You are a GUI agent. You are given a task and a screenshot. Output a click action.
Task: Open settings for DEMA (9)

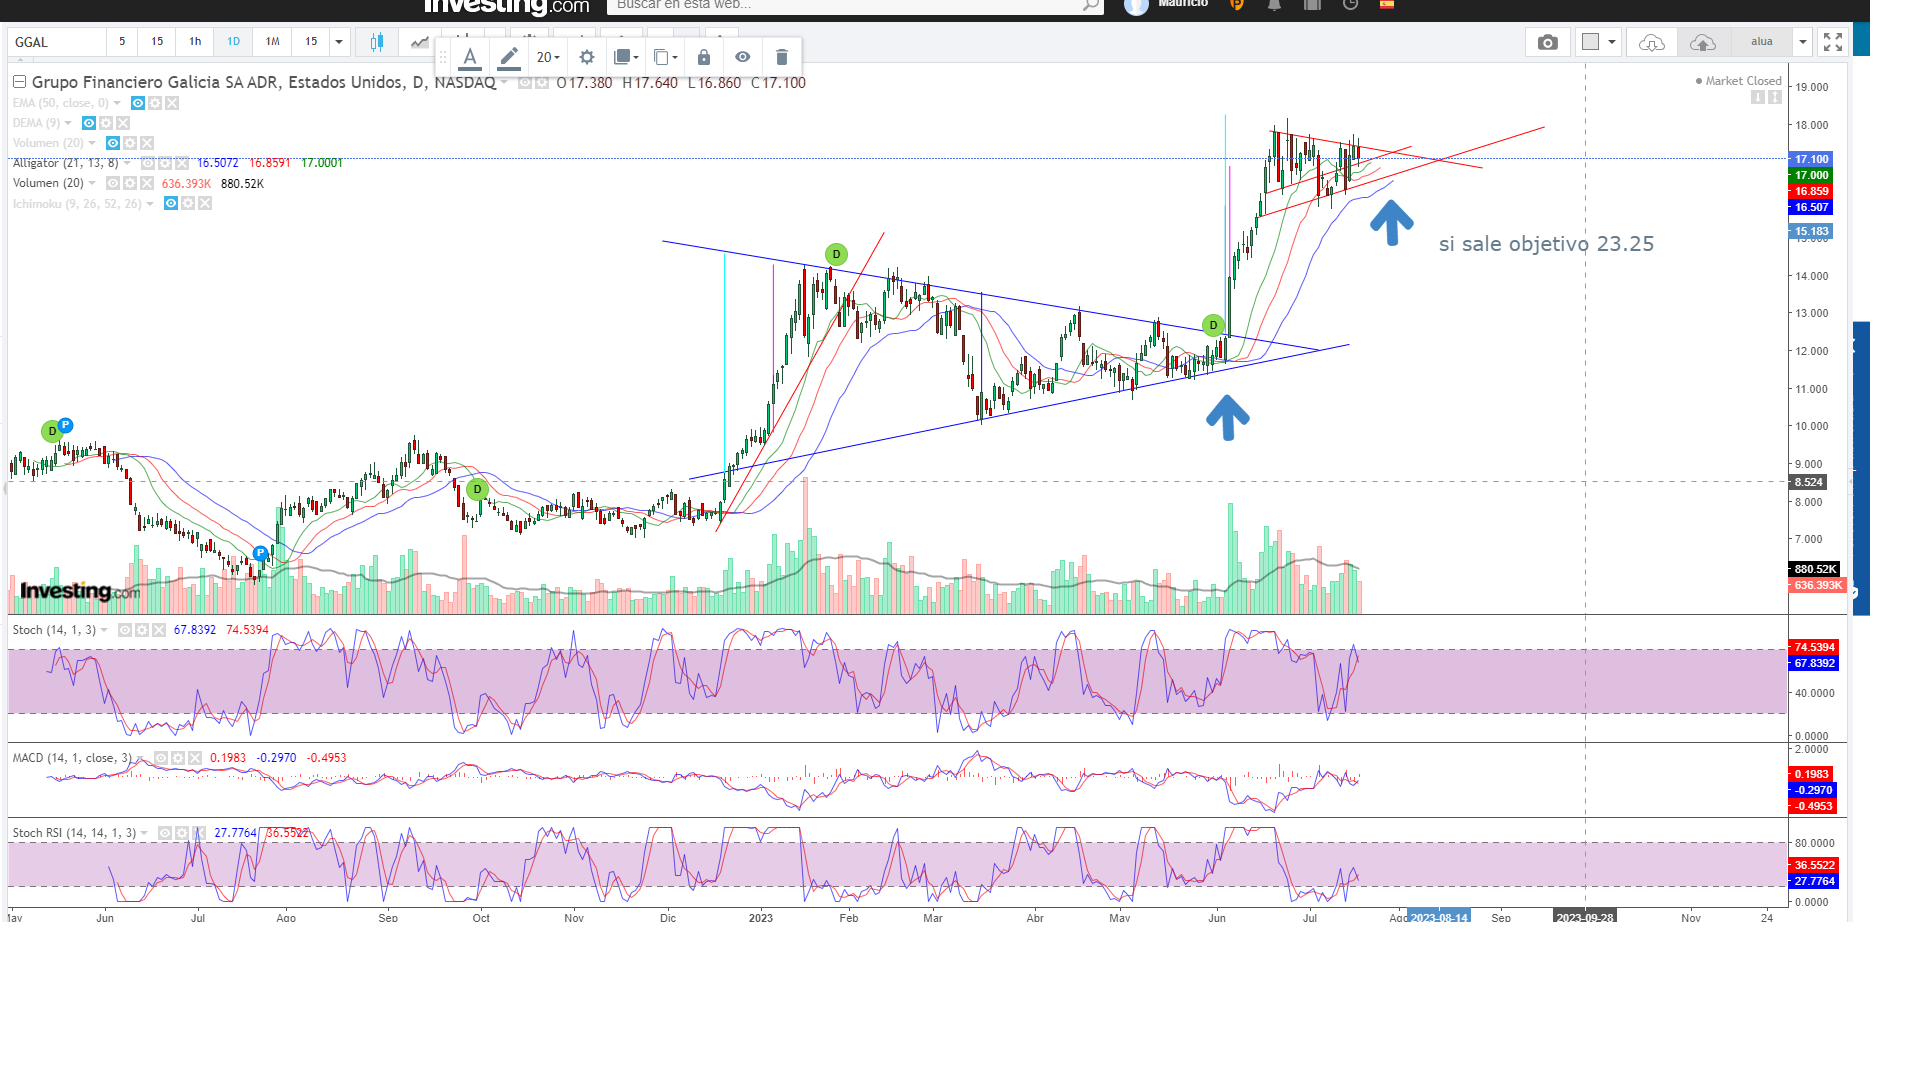(x=106, y=123)
